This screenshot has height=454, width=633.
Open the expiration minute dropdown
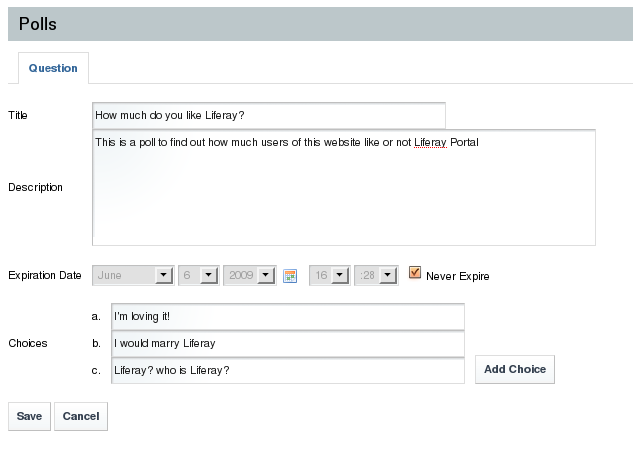tap(376, 275)
